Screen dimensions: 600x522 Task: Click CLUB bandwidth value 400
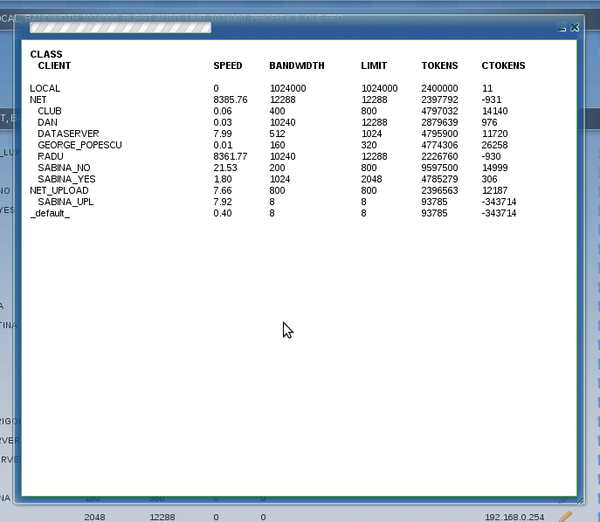coord(277,111)
